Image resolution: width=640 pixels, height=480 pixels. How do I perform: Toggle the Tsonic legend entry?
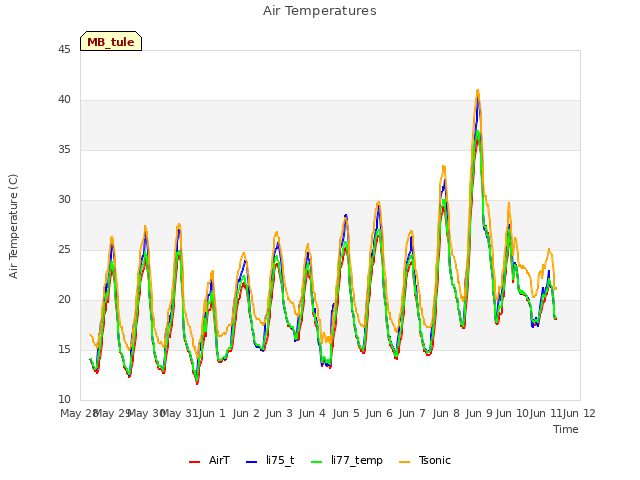tap(425, 460)
